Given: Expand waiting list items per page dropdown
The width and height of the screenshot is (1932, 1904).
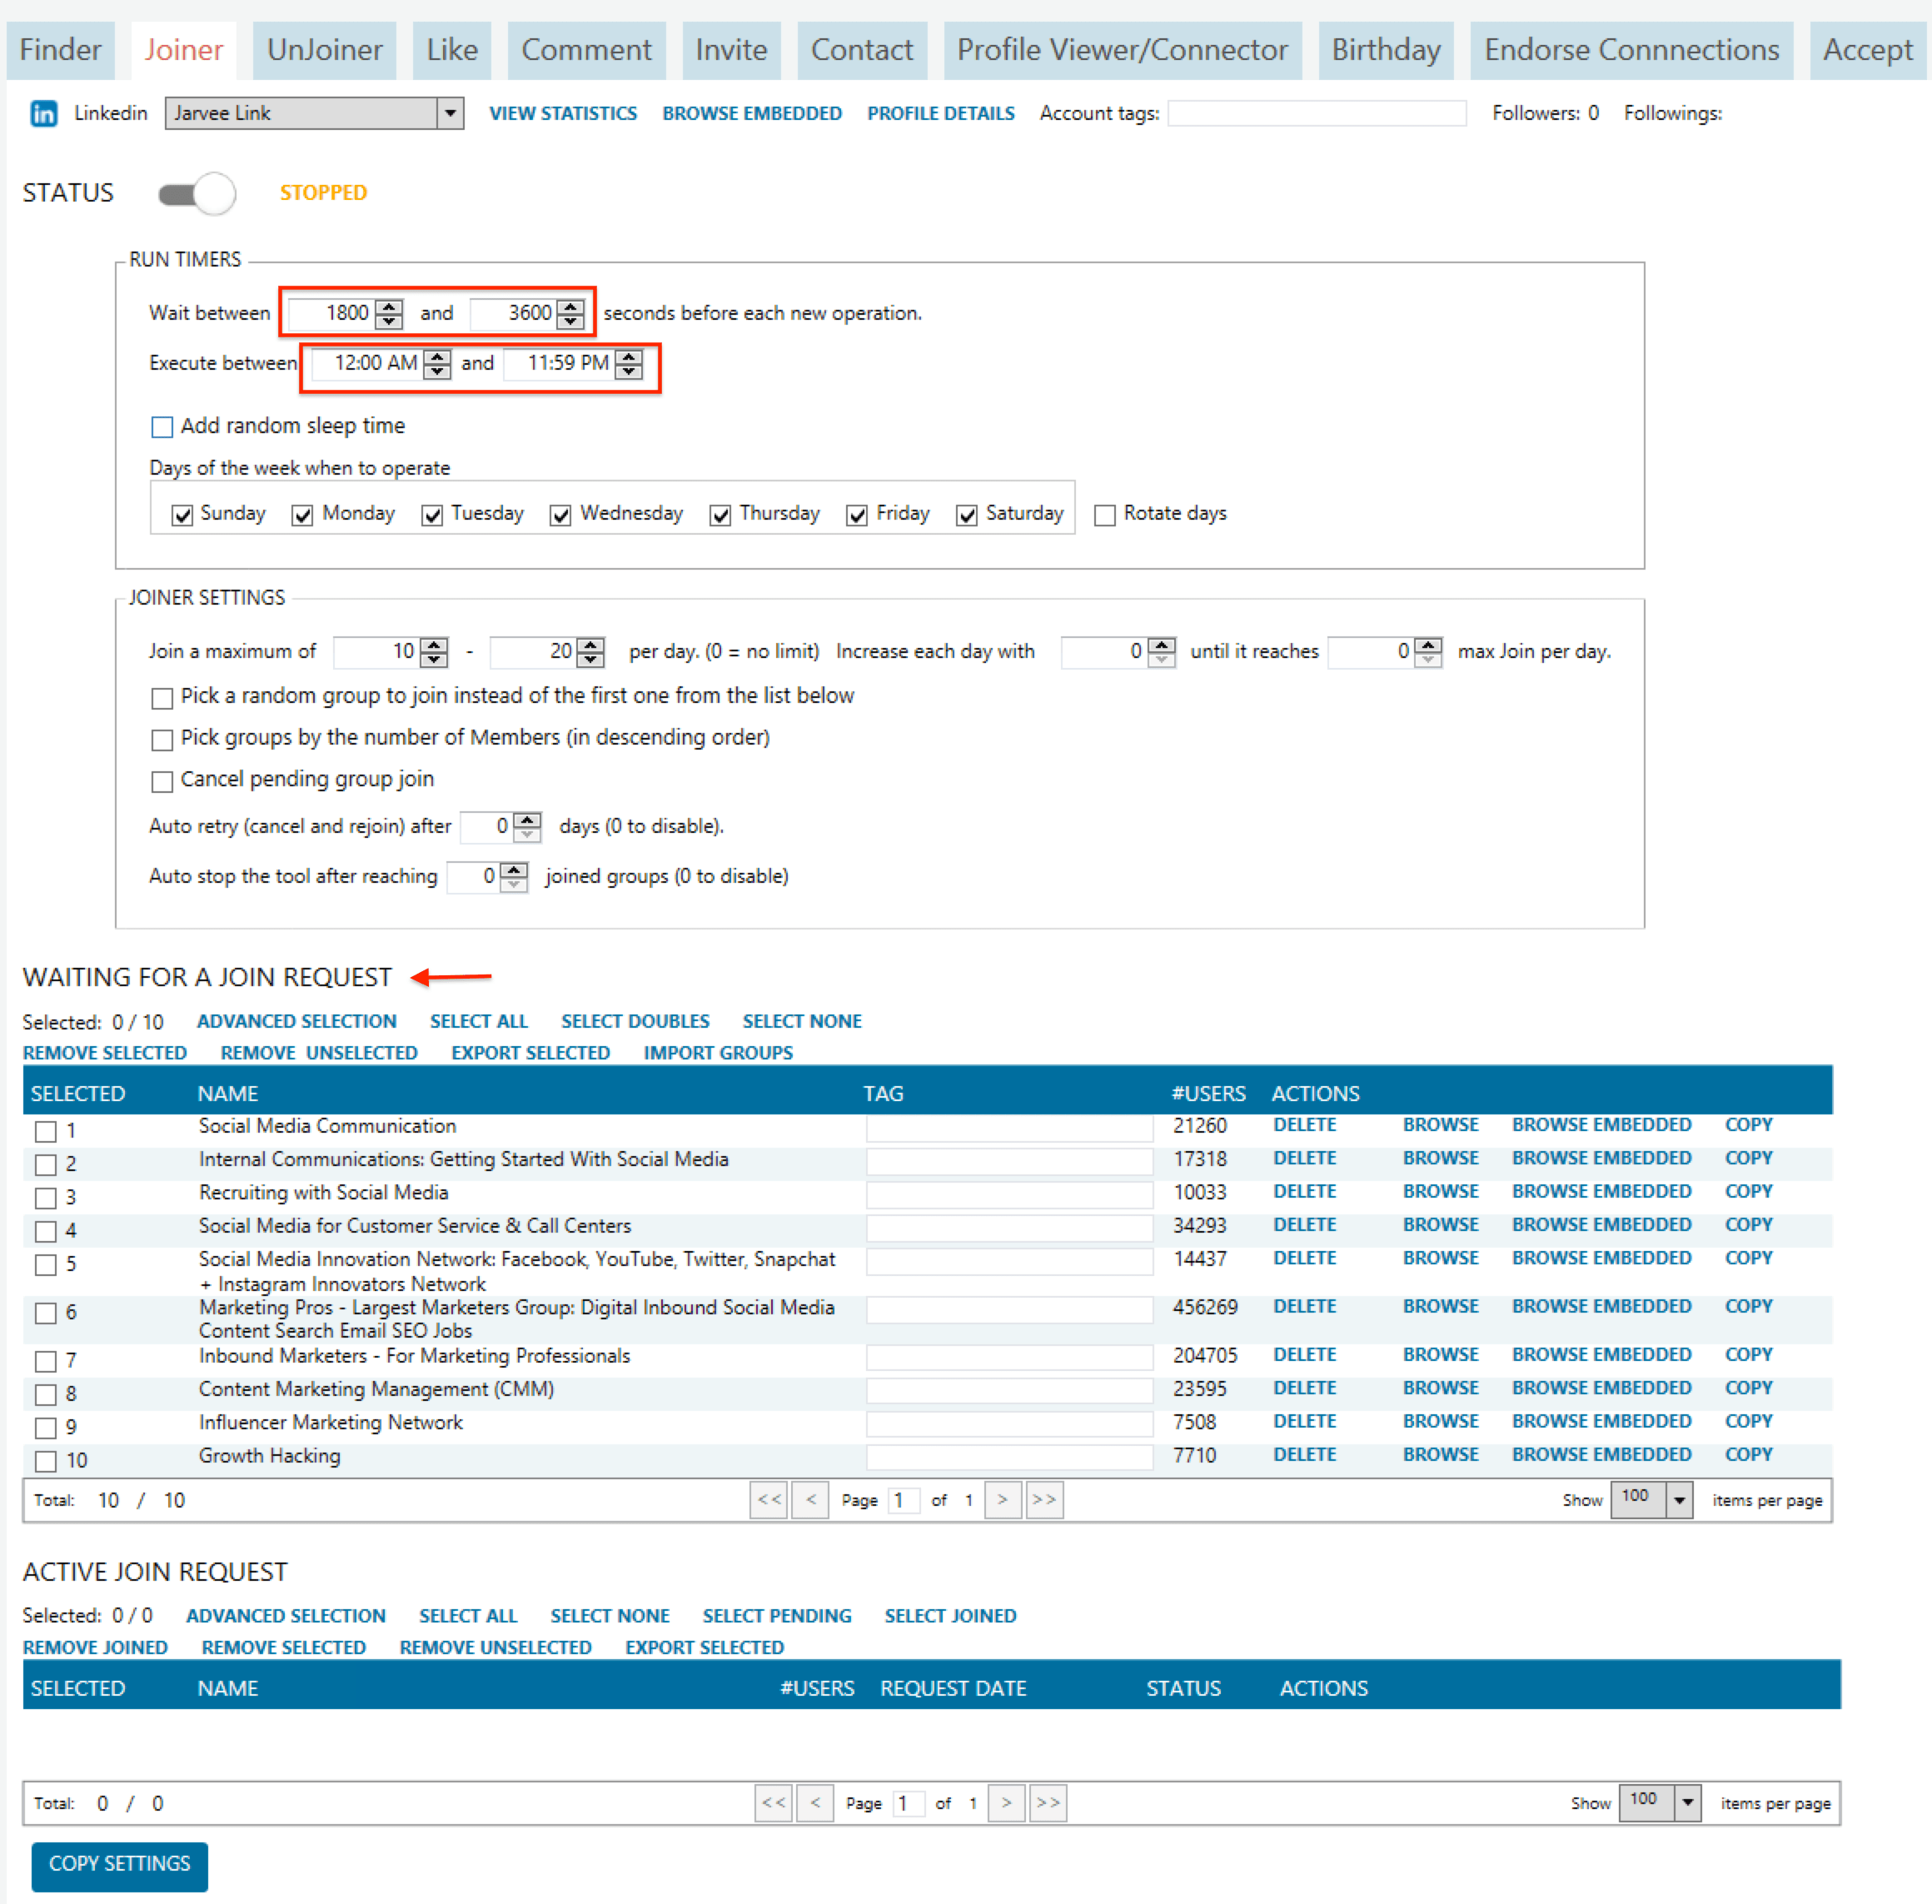Looking at the screenshot, I should (x=1680, y=1499).
